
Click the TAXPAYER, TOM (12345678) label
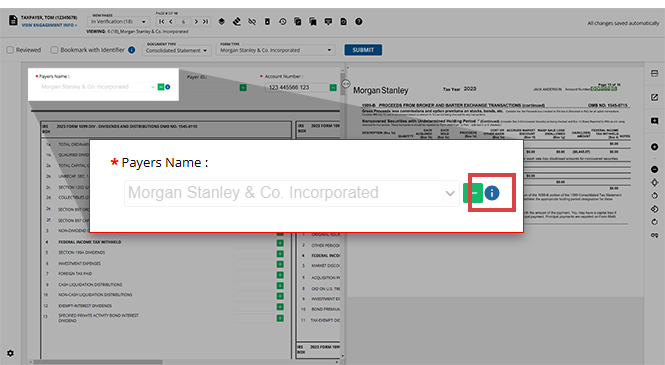(x=49, y=18)
